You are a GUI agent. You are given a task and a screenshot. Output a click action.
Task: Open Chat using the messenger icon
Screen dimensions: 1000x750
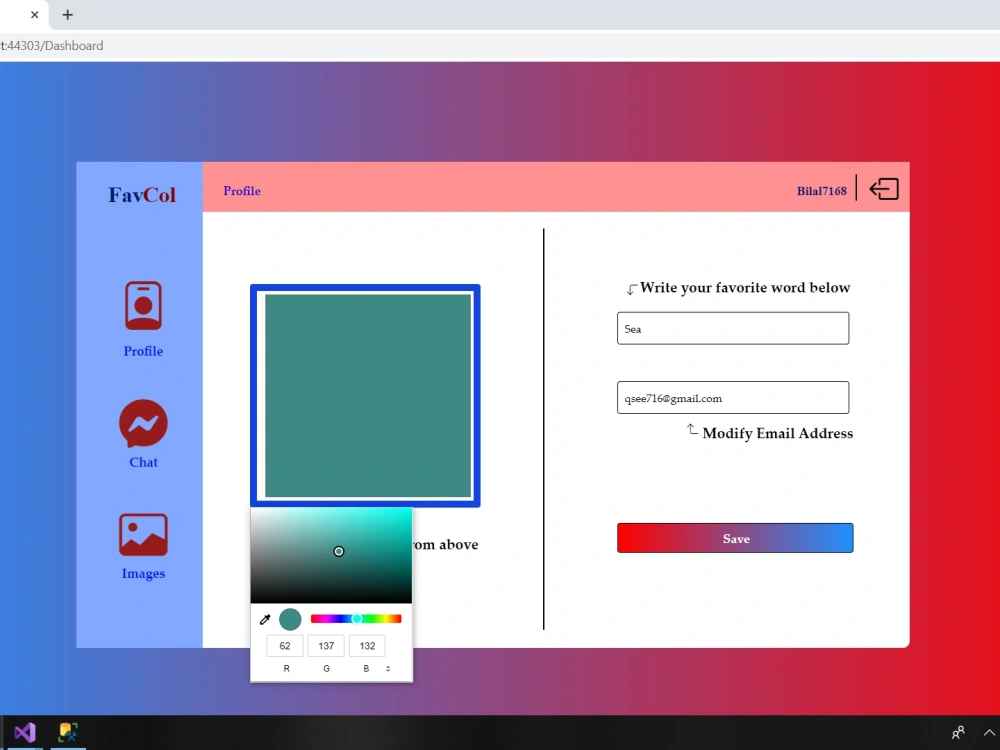(x=143, y=423)
